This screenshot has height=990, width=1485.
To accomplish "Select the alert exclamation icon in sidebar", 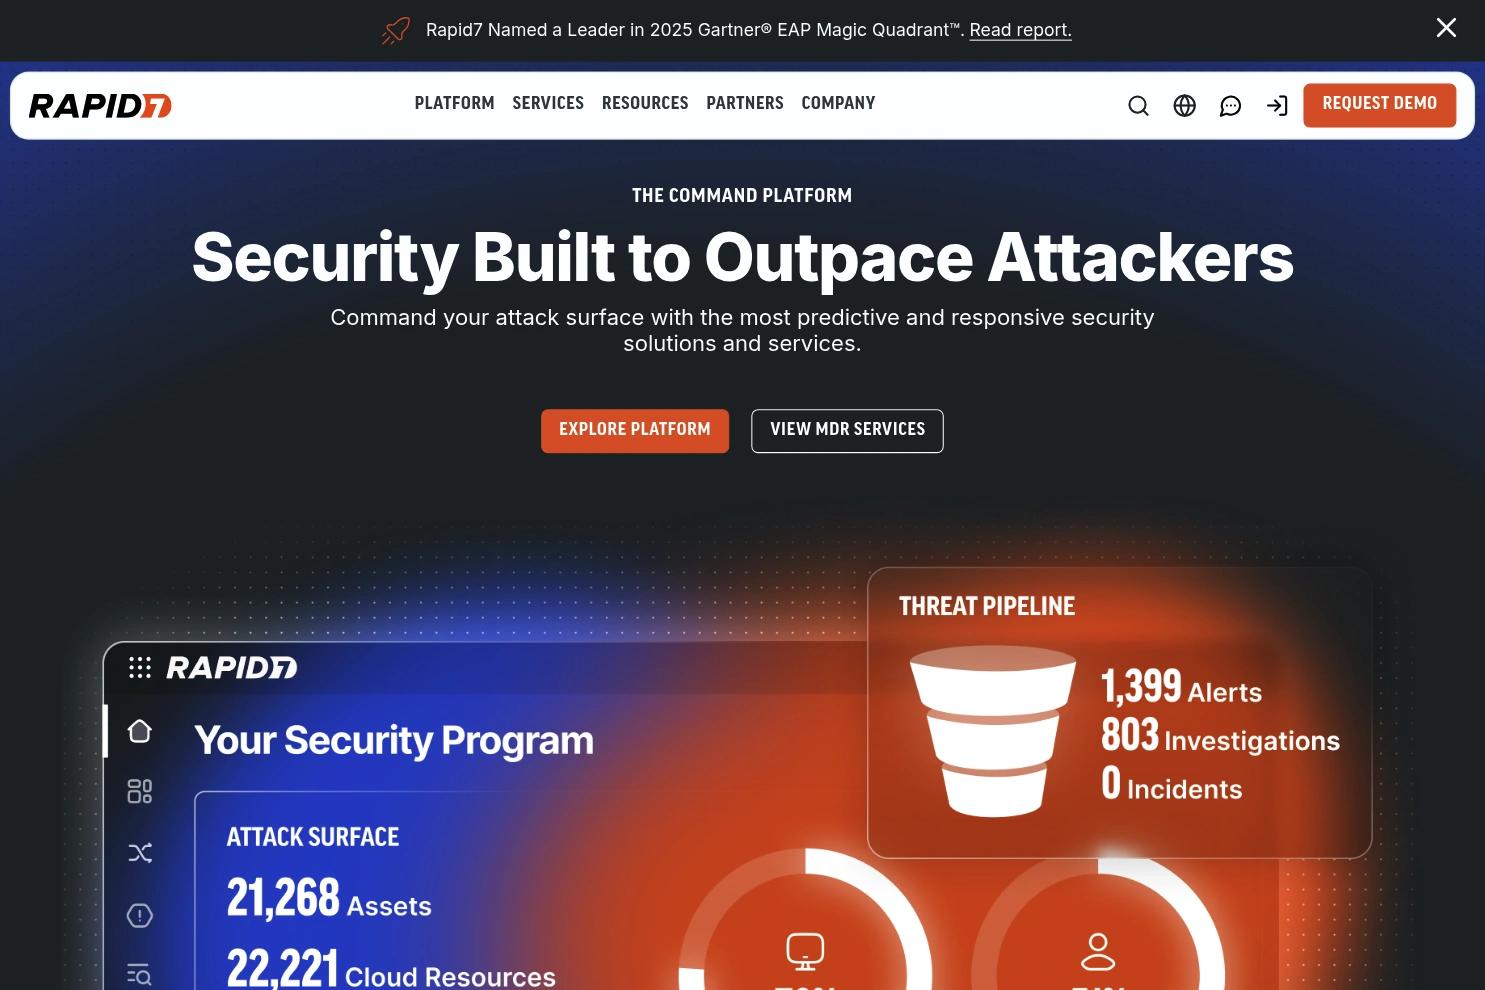I will (140, 915).
